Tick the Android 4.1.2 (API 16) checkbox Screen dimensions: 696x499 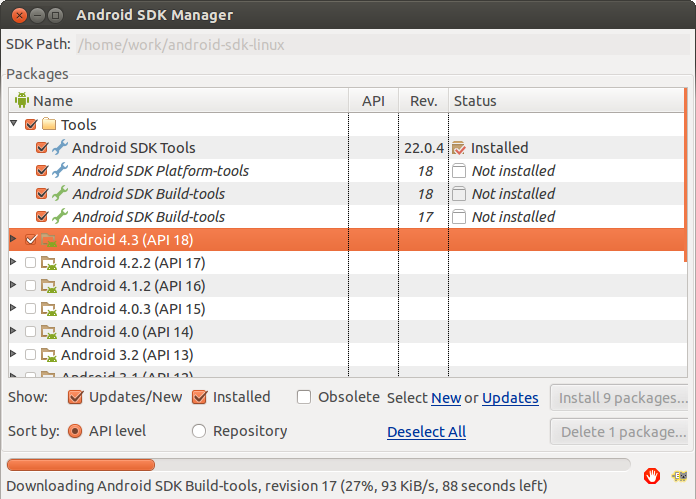[x=31, y=286]
